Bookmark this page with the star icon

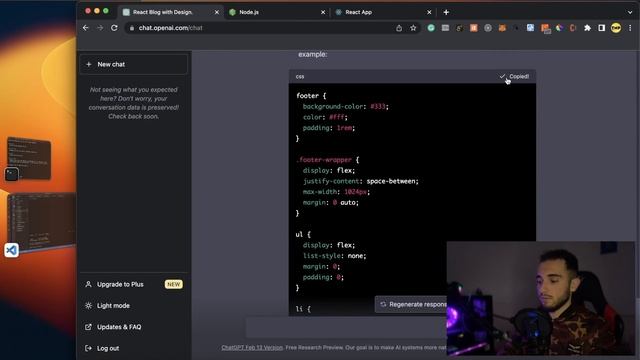tap(413, 28)
